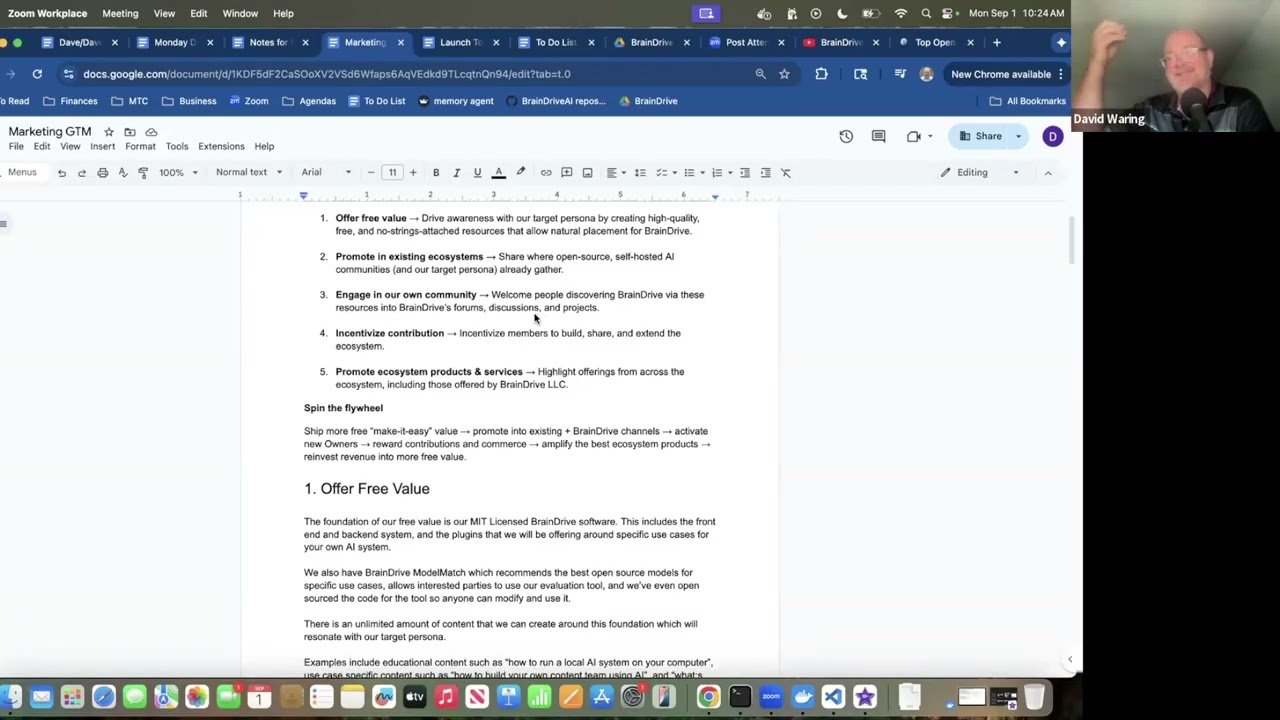Viewport: 1280px width, 720px height.
Task: Open the comments panel icon
Action: click(878, 136)
